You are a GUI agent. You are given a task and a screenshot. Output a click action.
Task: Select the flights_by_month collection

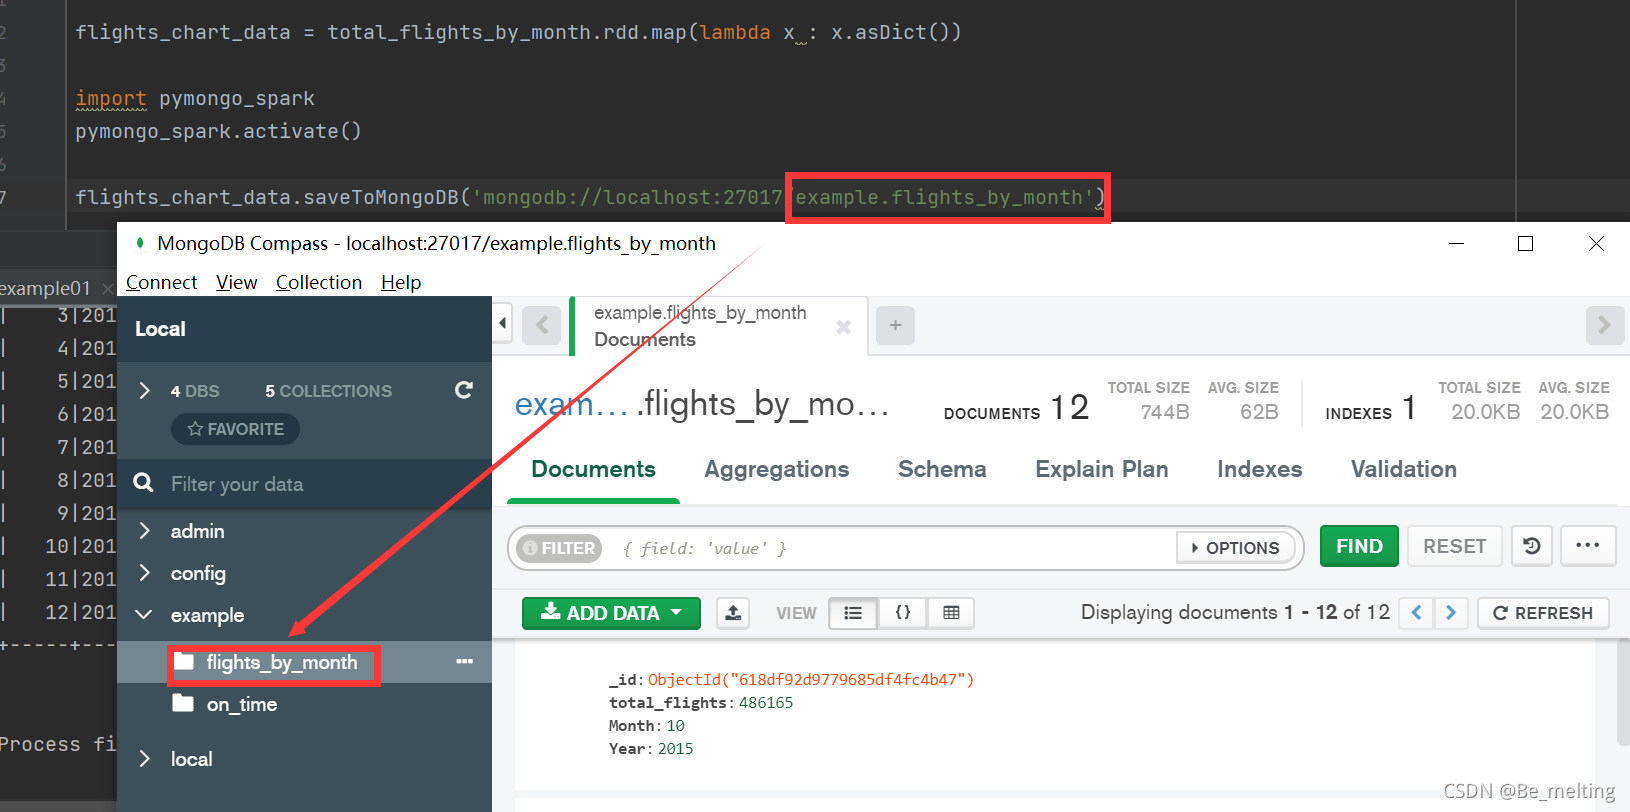[282, 663]
